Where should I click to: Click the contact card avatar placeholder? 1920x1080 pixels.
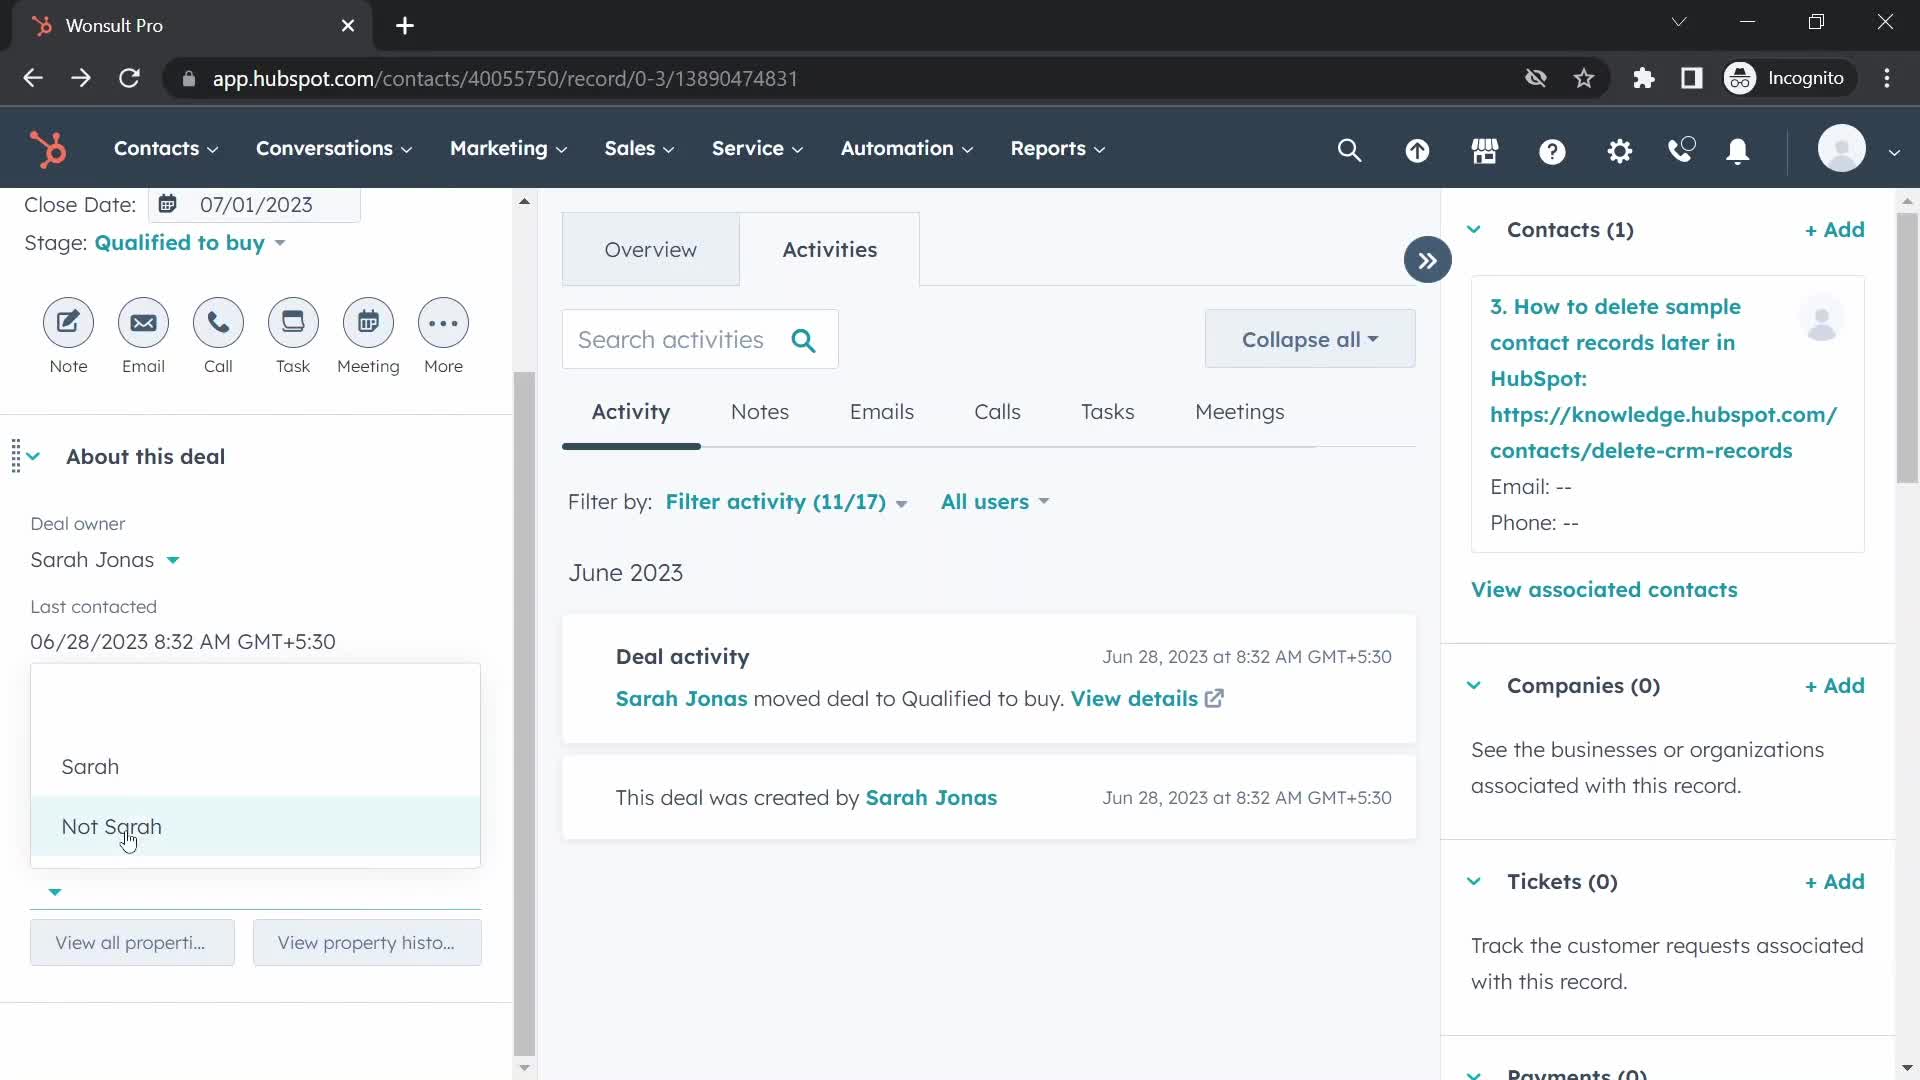pos(1822,319)
